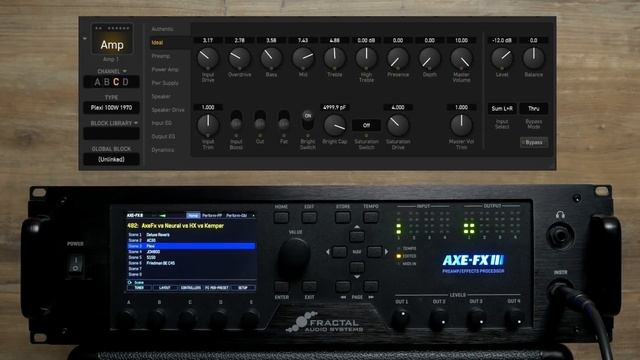Viewport: 640px width, 360px height.
Task: Click the NAV left button
Action: point(339,252)
